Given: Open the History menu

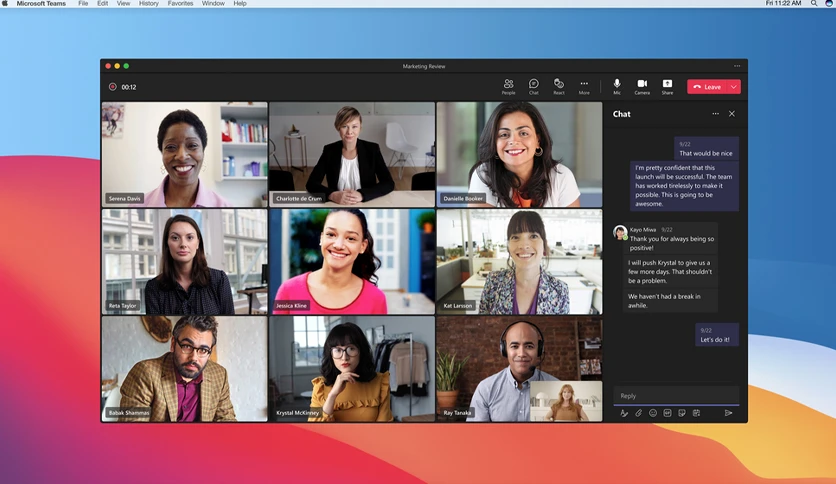Looking at the screenshot, I should pos(149,3).
